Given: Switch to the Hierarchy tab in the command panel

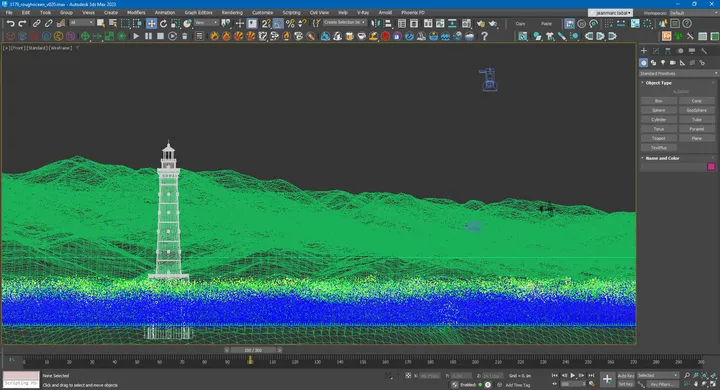Looking at the screenshot, I should click(x=668, y=51).
